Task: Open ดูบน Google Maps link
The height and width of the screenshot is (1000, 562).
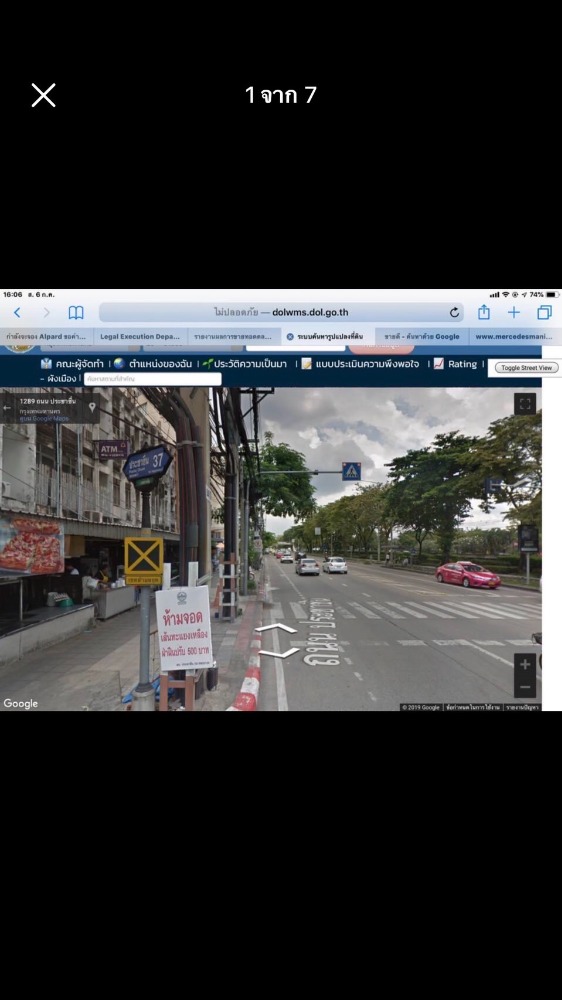Action: 44,418
